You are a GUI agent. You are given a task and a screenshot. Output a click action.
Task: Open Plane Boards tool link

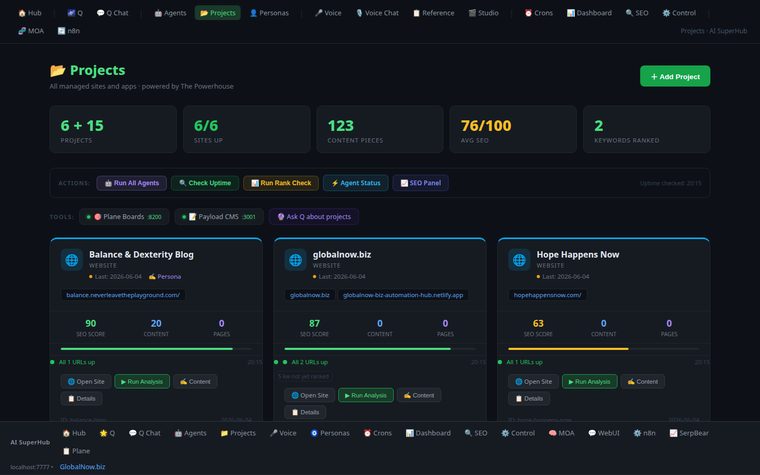[124, 217]
